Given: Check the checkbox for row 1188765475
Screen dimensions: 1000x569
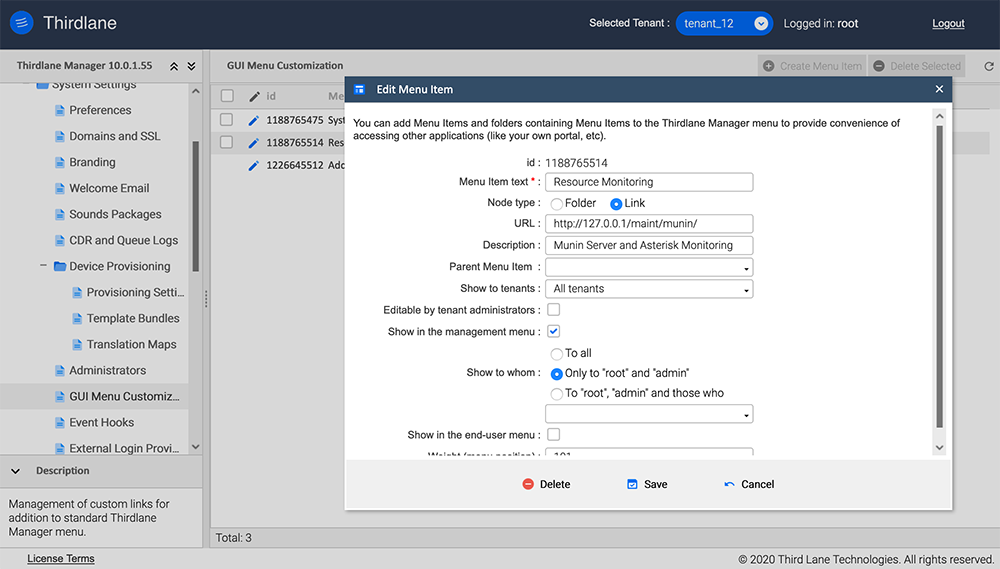Looking at the screenshot, I should 226,119.
